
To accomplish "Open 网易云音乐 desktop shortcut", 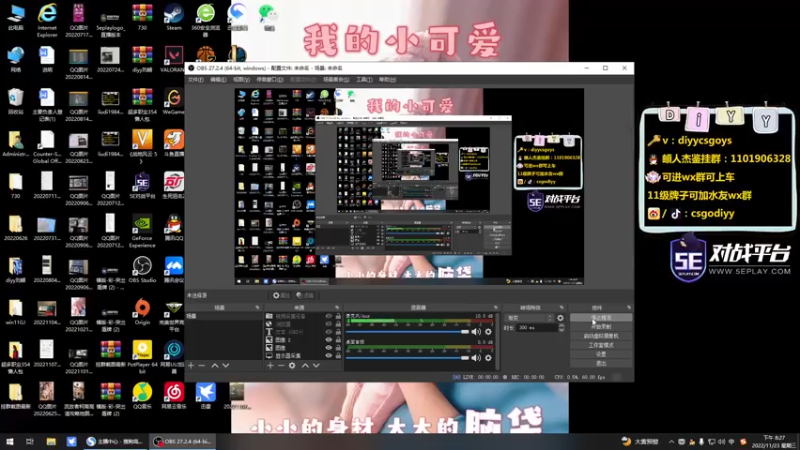I will tap(173, 396).
